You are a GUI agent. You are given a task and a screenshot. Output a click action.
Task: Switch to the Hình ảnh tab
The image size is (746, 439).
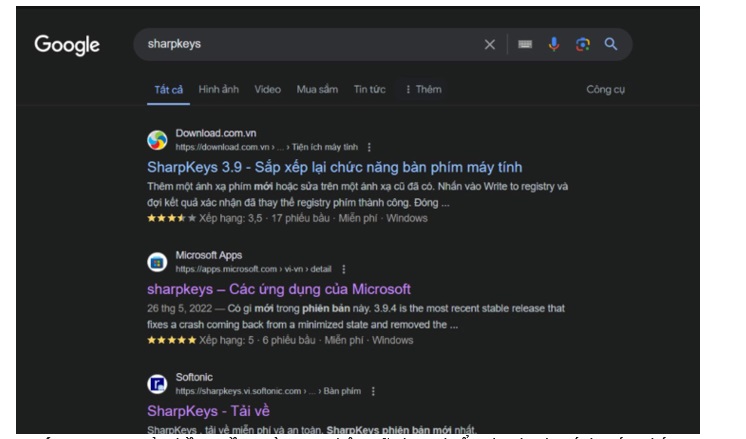(219, 89)
